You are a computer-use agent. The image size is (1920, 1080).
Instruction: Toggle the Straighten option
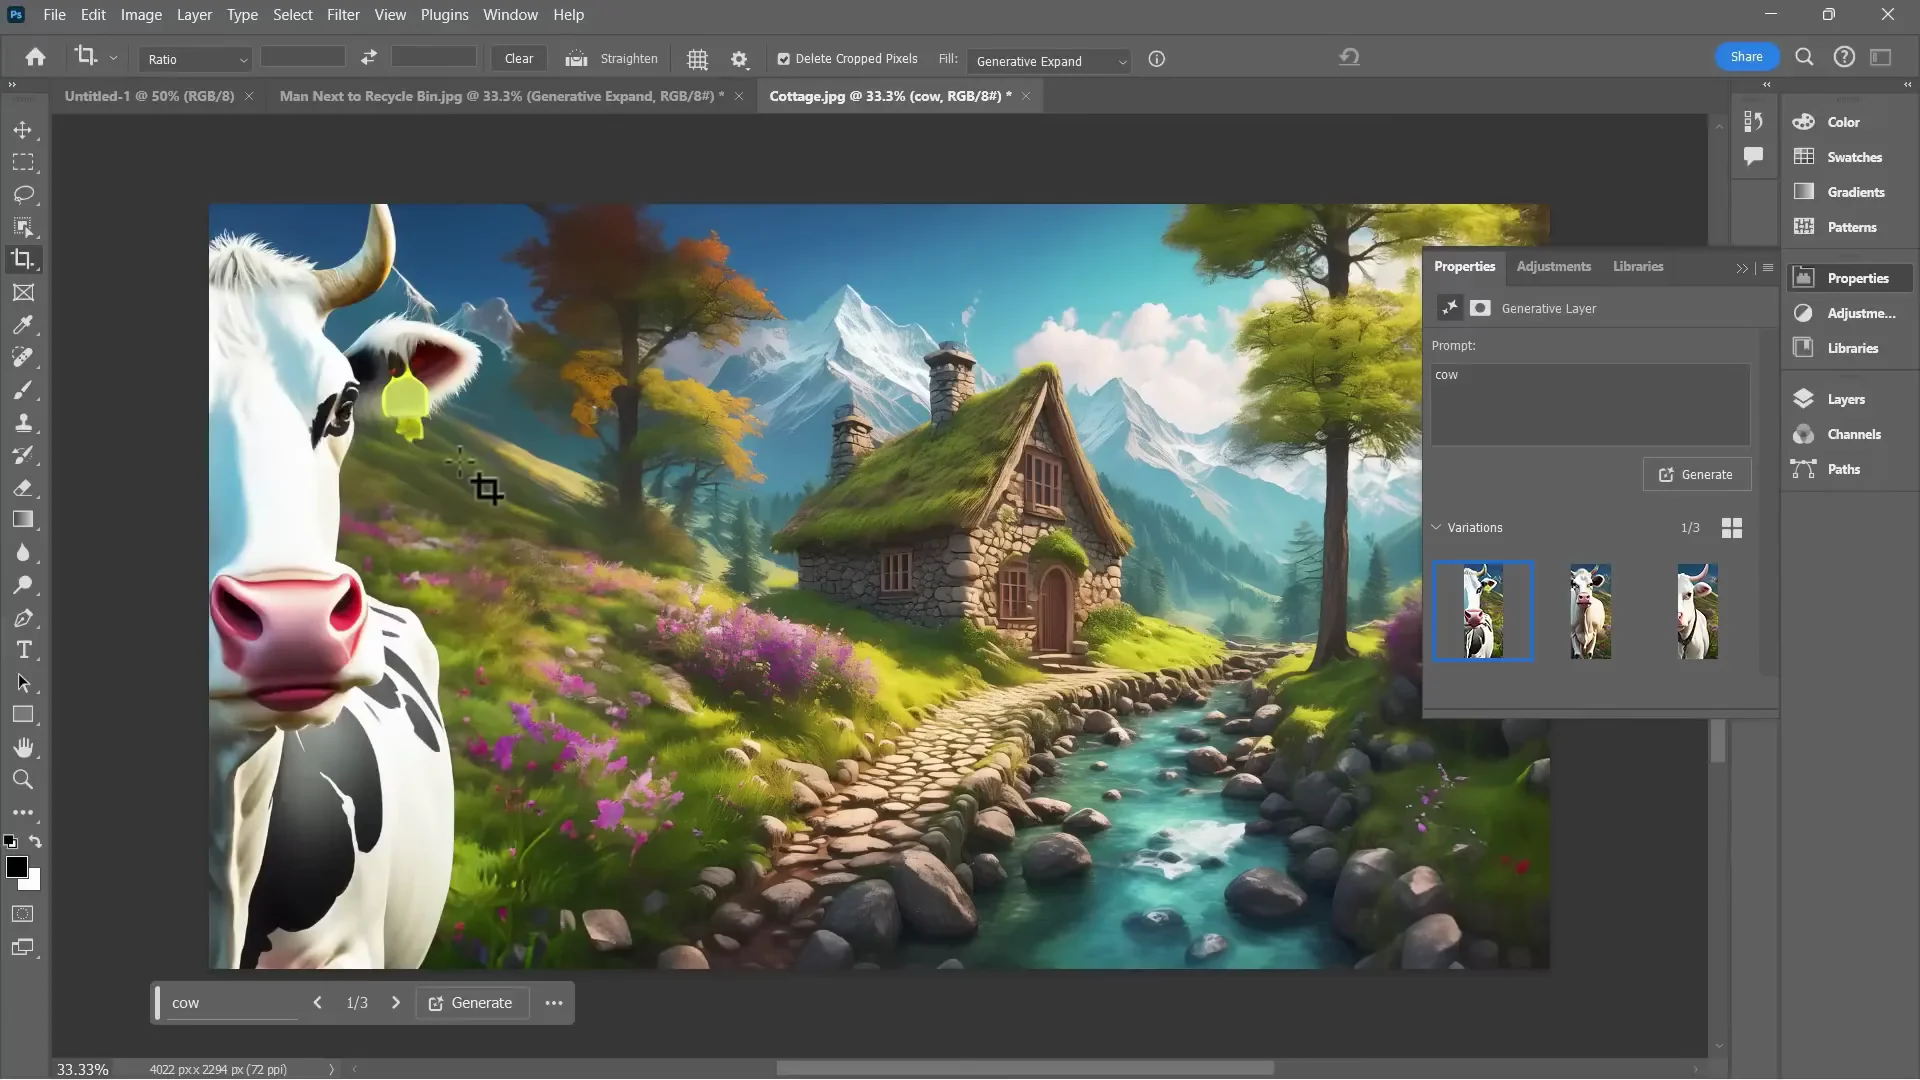[611, 59]
